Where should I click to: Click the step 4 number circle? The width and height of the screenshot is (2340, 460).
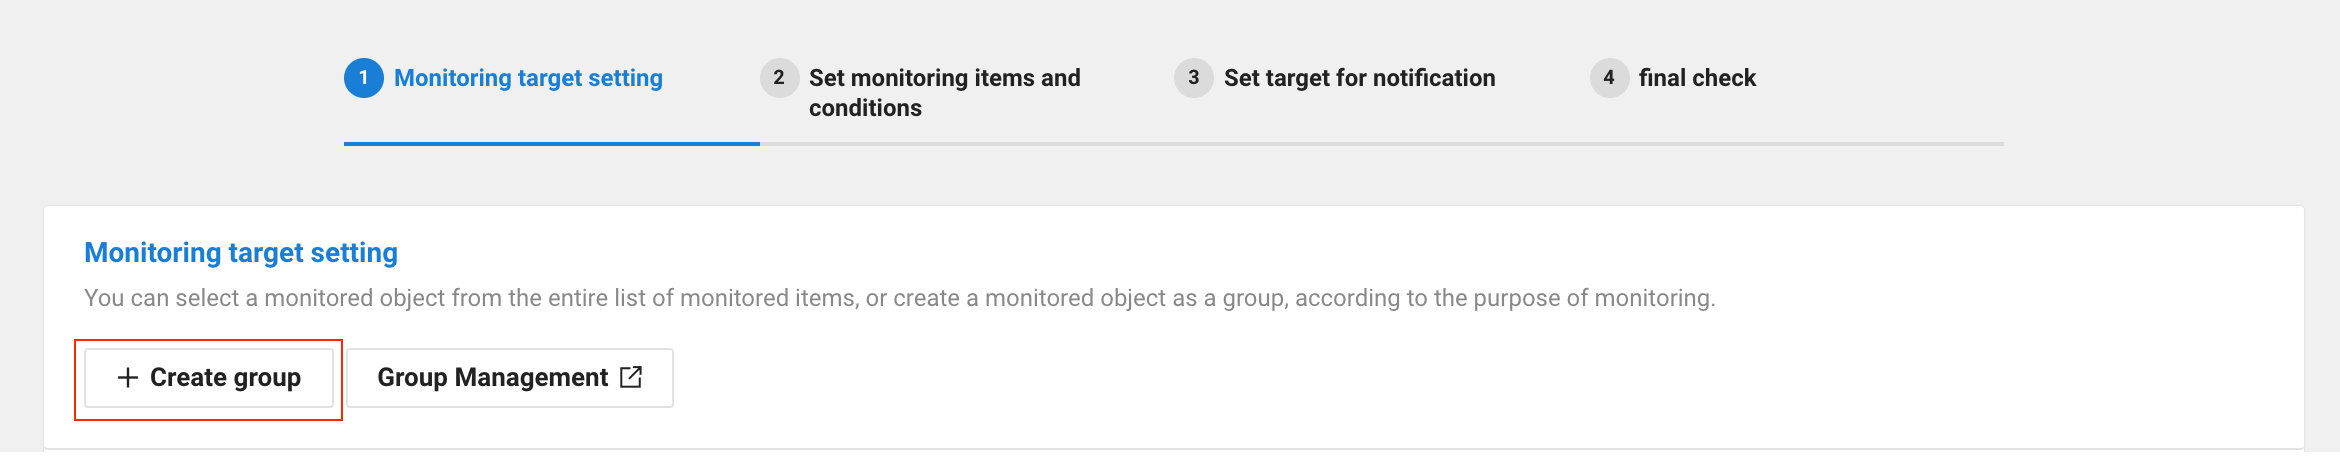pos(1609,78)
